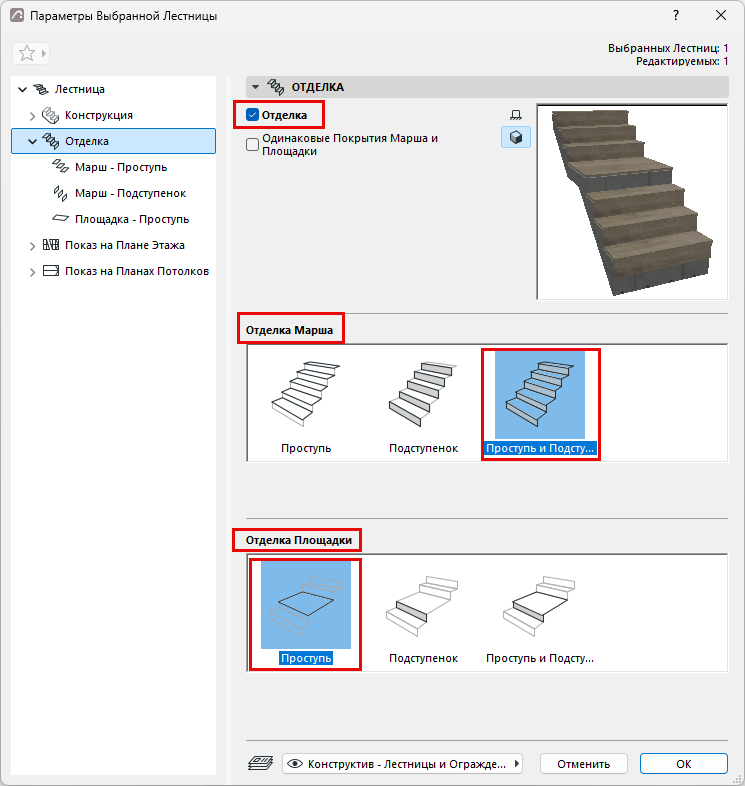Choose Проступь и Подсту option under Отделка Площадки
This screenshot has height=786, width=745.
[x=540, y=614]
